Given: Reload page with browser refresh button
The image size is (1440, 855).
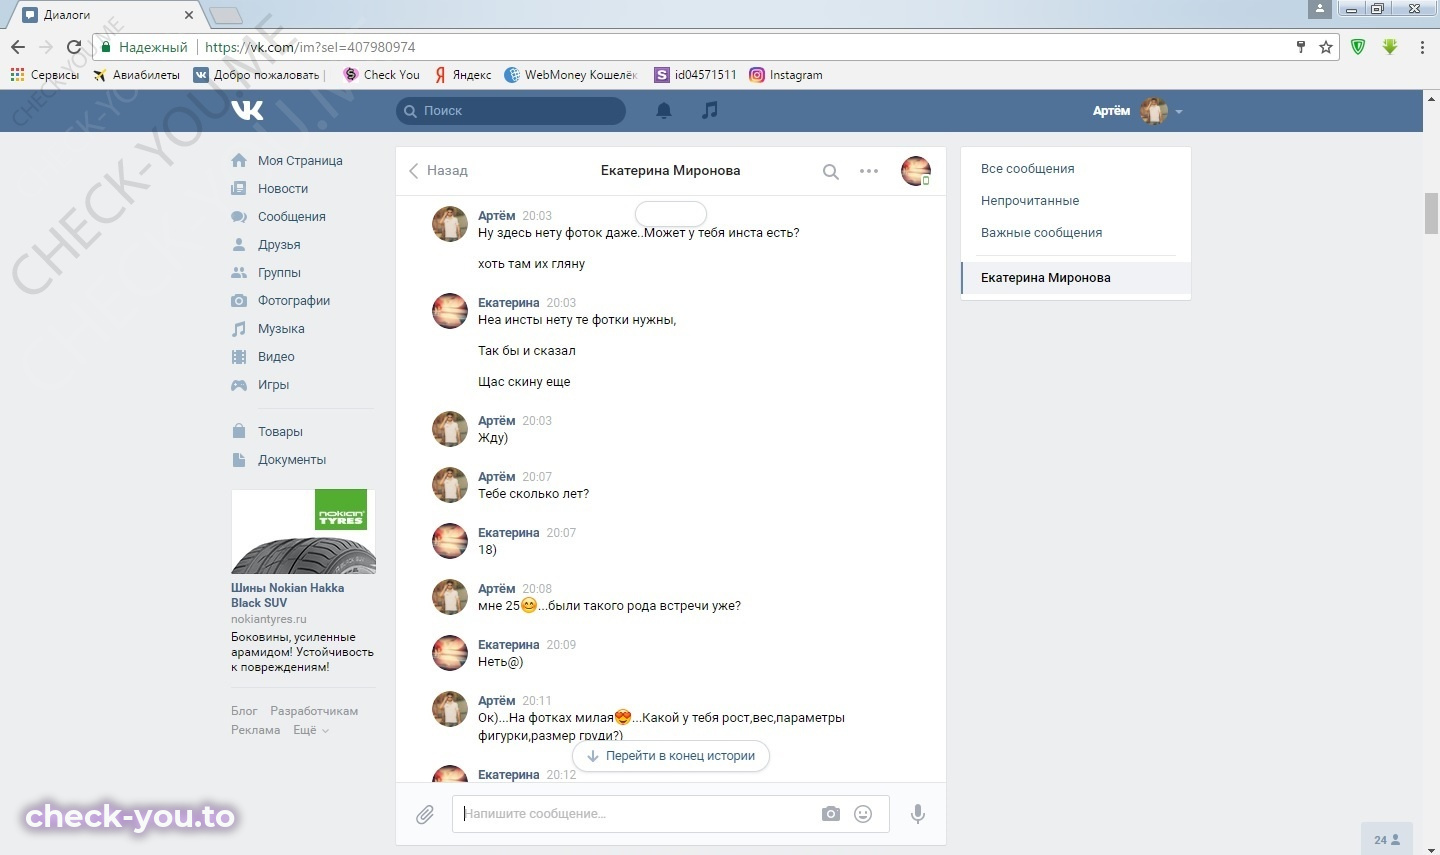Looking at the screenshot, I should pos(74,47).
